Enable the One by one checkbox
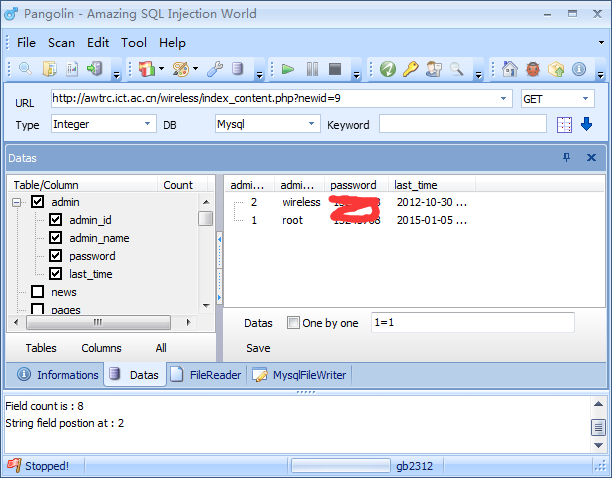The image size is (612, 478). (293, 323)
